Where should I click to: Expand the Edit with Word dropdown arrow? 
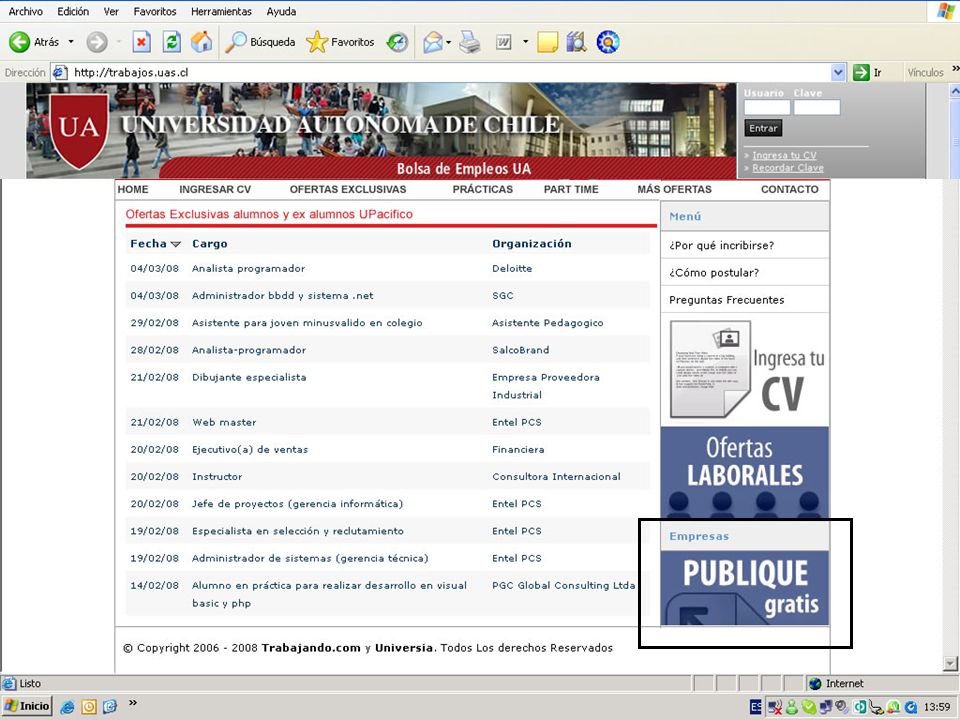coord(525,42)
